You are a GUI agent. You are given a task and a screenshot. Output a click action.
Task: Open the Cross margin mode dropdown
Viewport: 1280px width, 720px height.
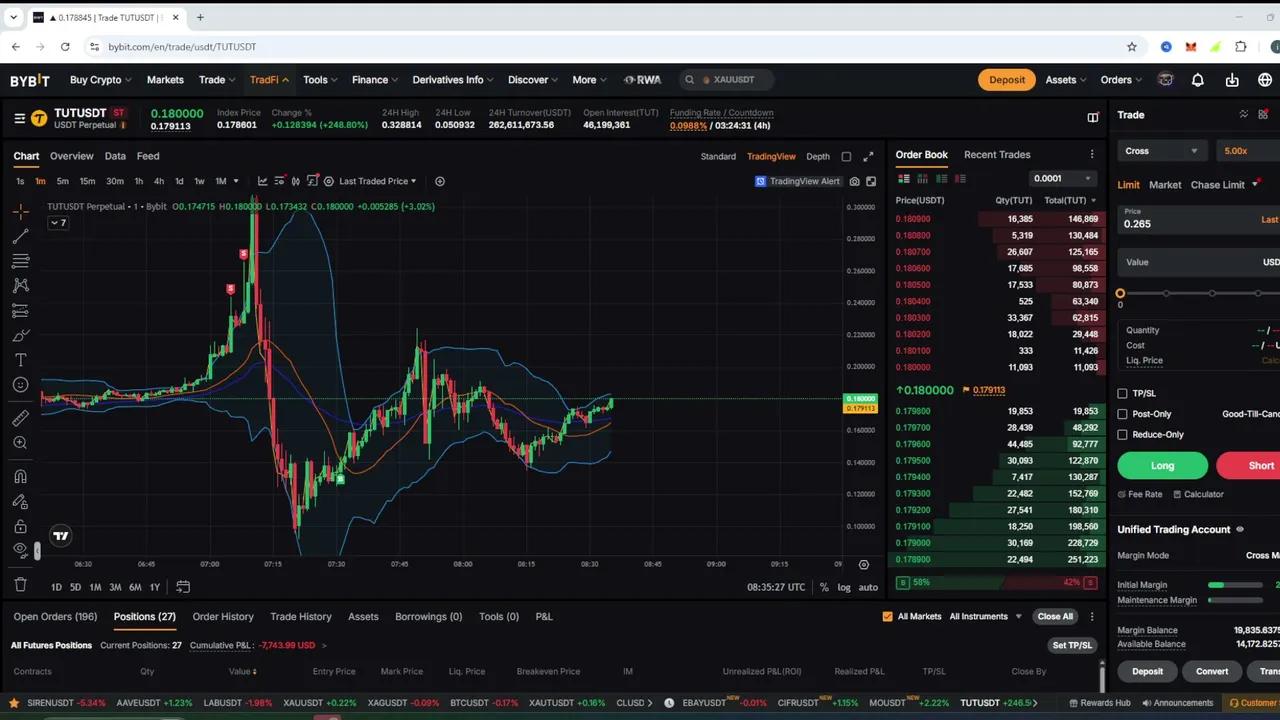pyautogui.click(x=1161, y=151)
